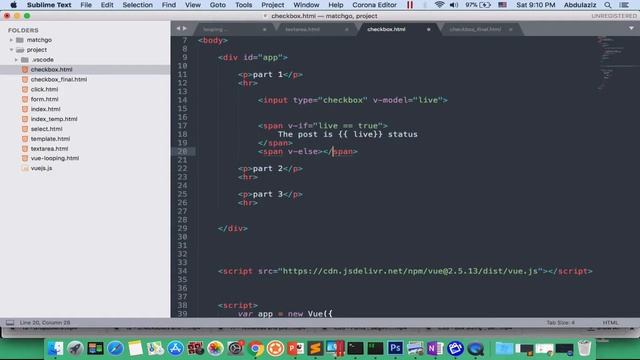Open Photoshop icon in the dock
This screenshot has height=360, width=640.
point(395,348)
